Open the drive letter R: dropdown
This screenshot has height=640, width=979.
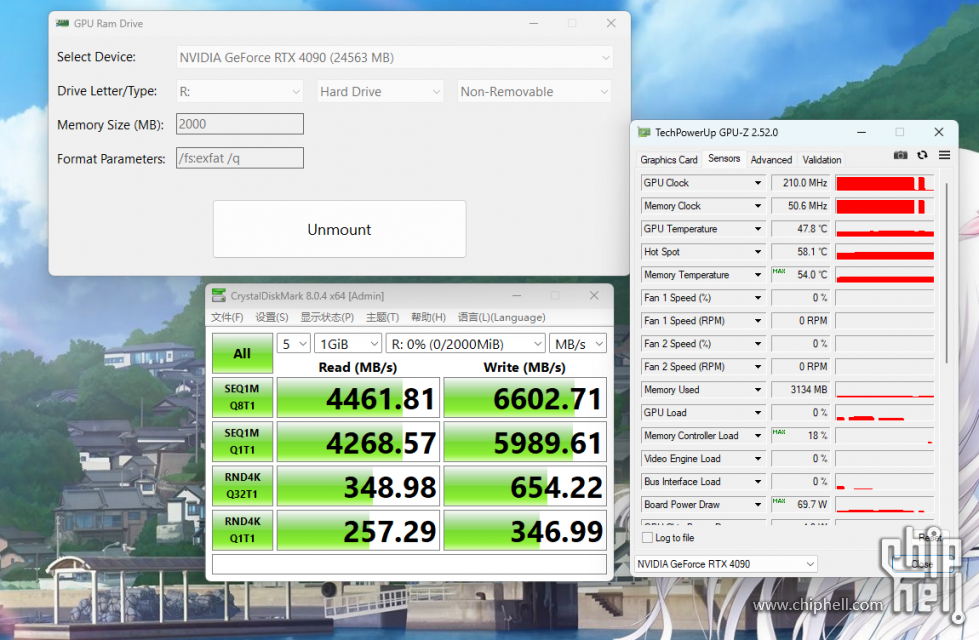click(x=240, y=92)
